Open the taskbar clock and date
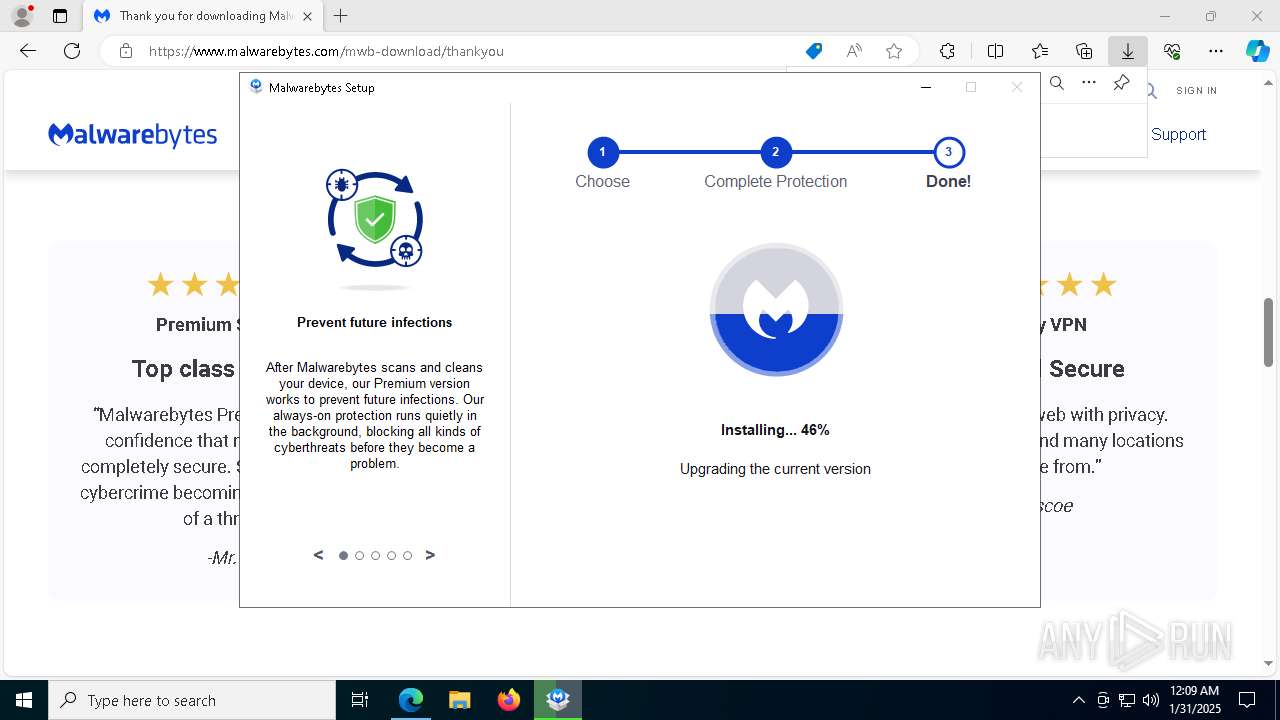 [1195, 700]
